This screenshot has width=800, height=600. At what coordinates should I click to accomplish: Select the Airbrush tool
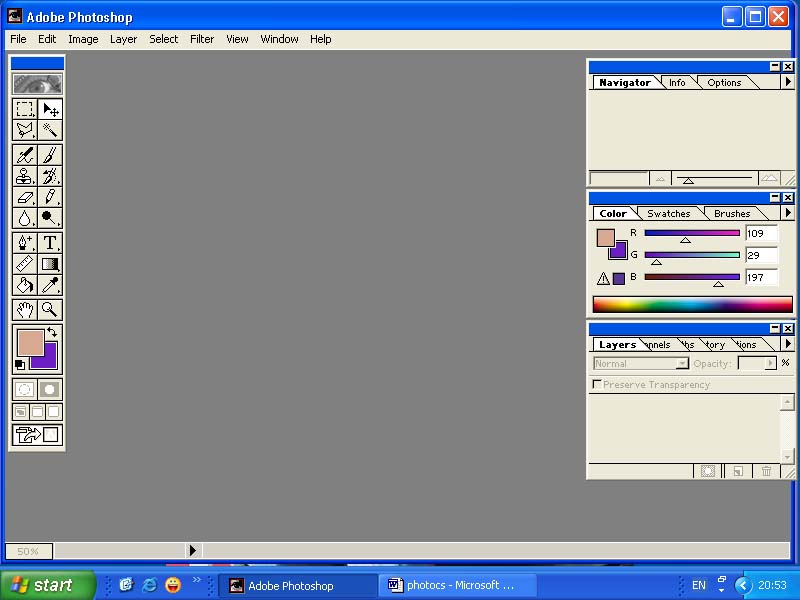(x=24, y=155)
